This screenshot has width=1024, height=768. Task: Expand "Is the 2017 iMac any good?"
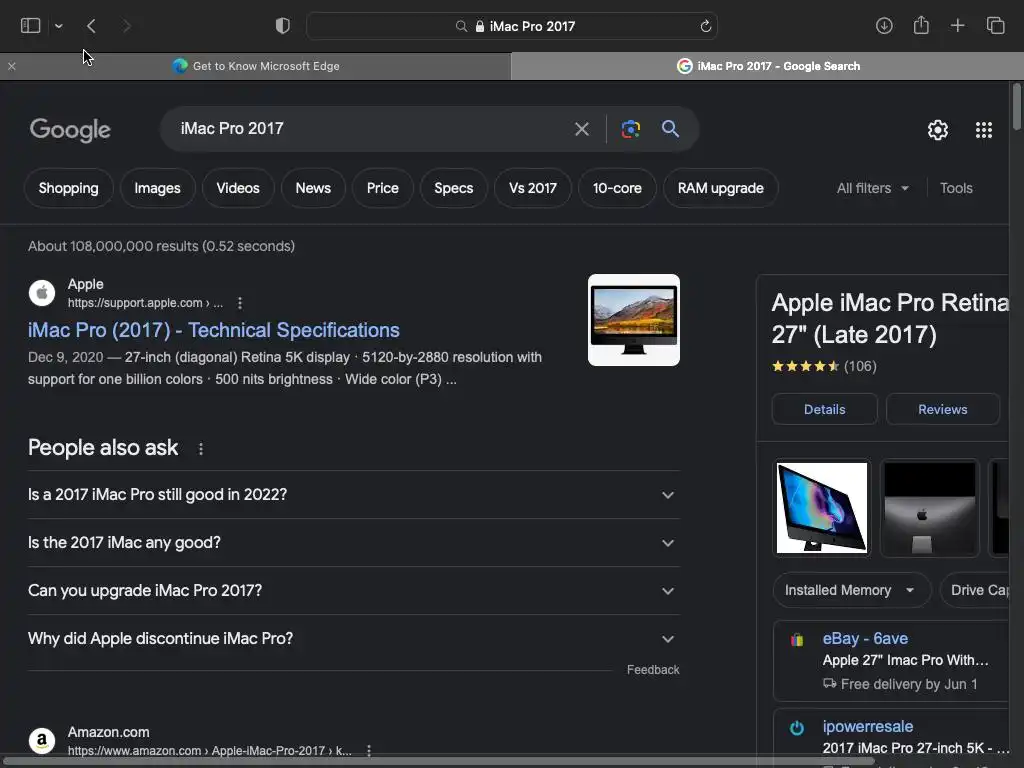[353, 543]
